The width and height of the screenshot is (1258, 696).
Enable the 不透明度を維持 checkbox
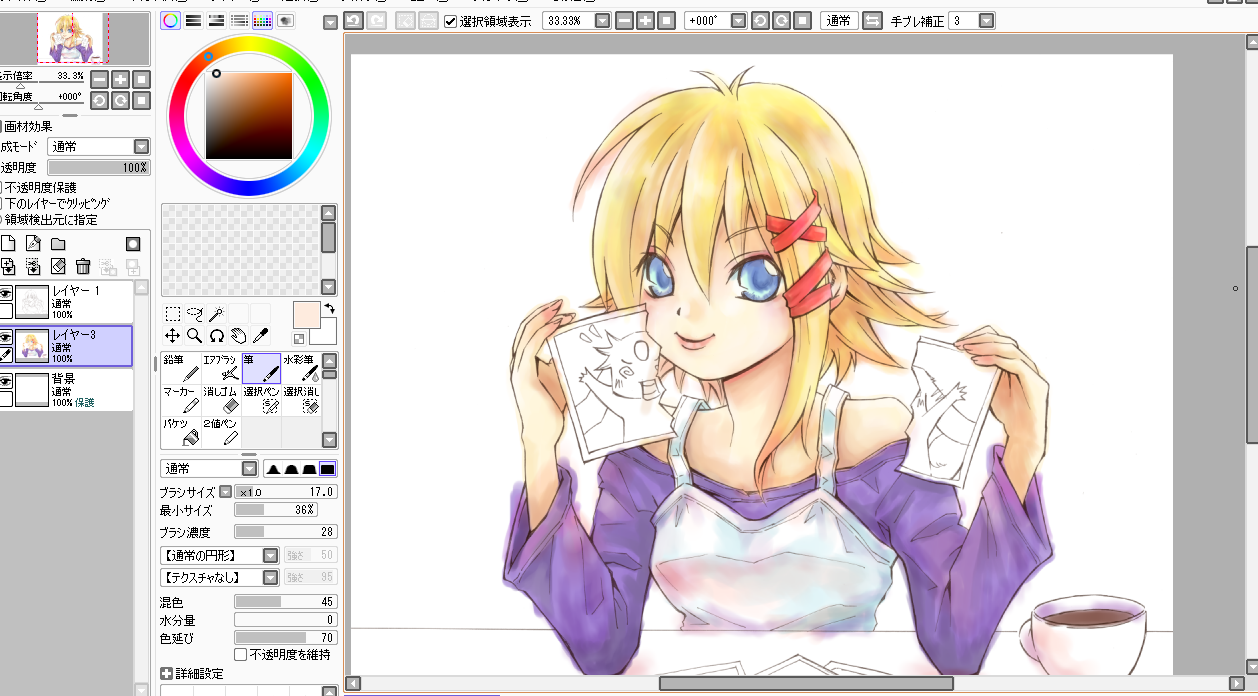(x=240, y=655)
